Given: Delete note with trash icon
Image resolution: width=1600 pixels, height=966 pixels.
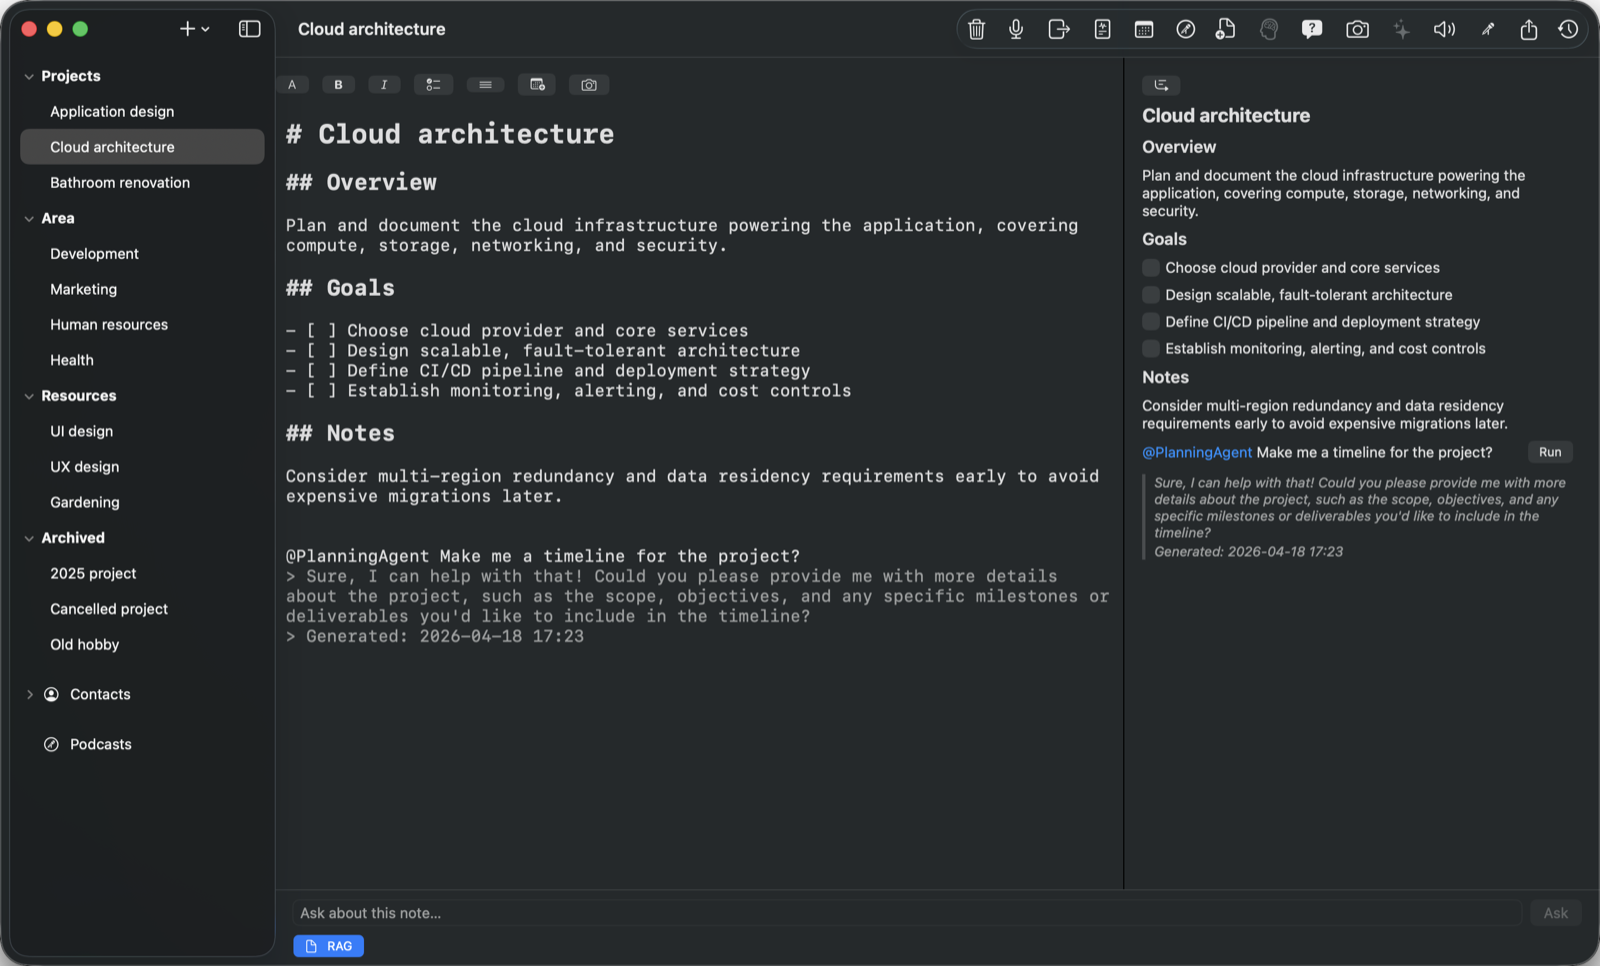Looking at the screenshot, I should [976, 30].
